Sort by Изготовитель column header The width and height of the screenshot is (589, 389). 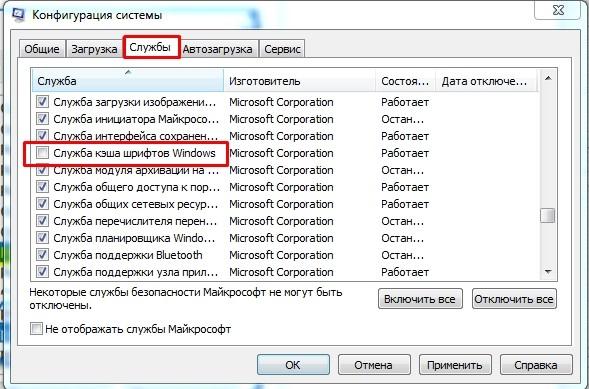click(300, 81)
